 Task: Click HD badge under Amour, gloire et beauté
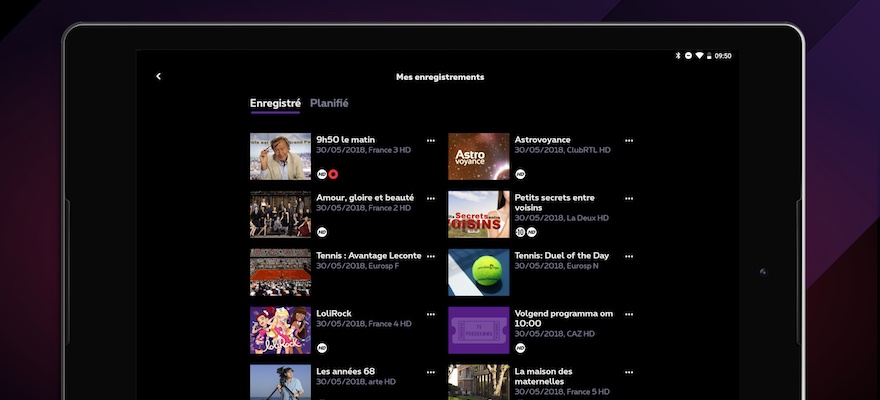coord(322,232)
